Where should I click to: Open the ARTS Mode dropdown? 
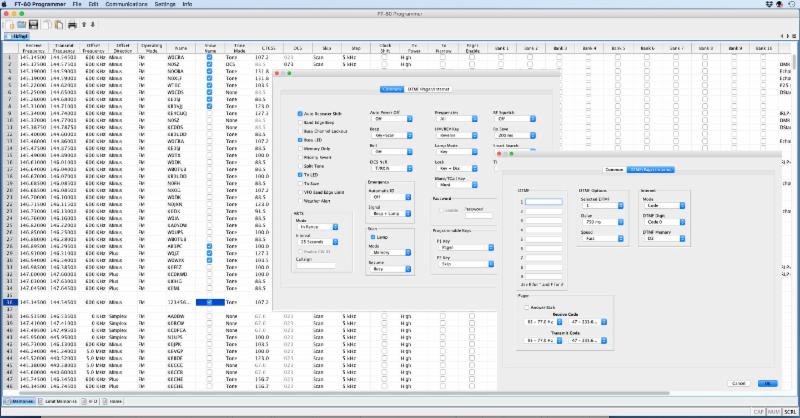[317, 227]
